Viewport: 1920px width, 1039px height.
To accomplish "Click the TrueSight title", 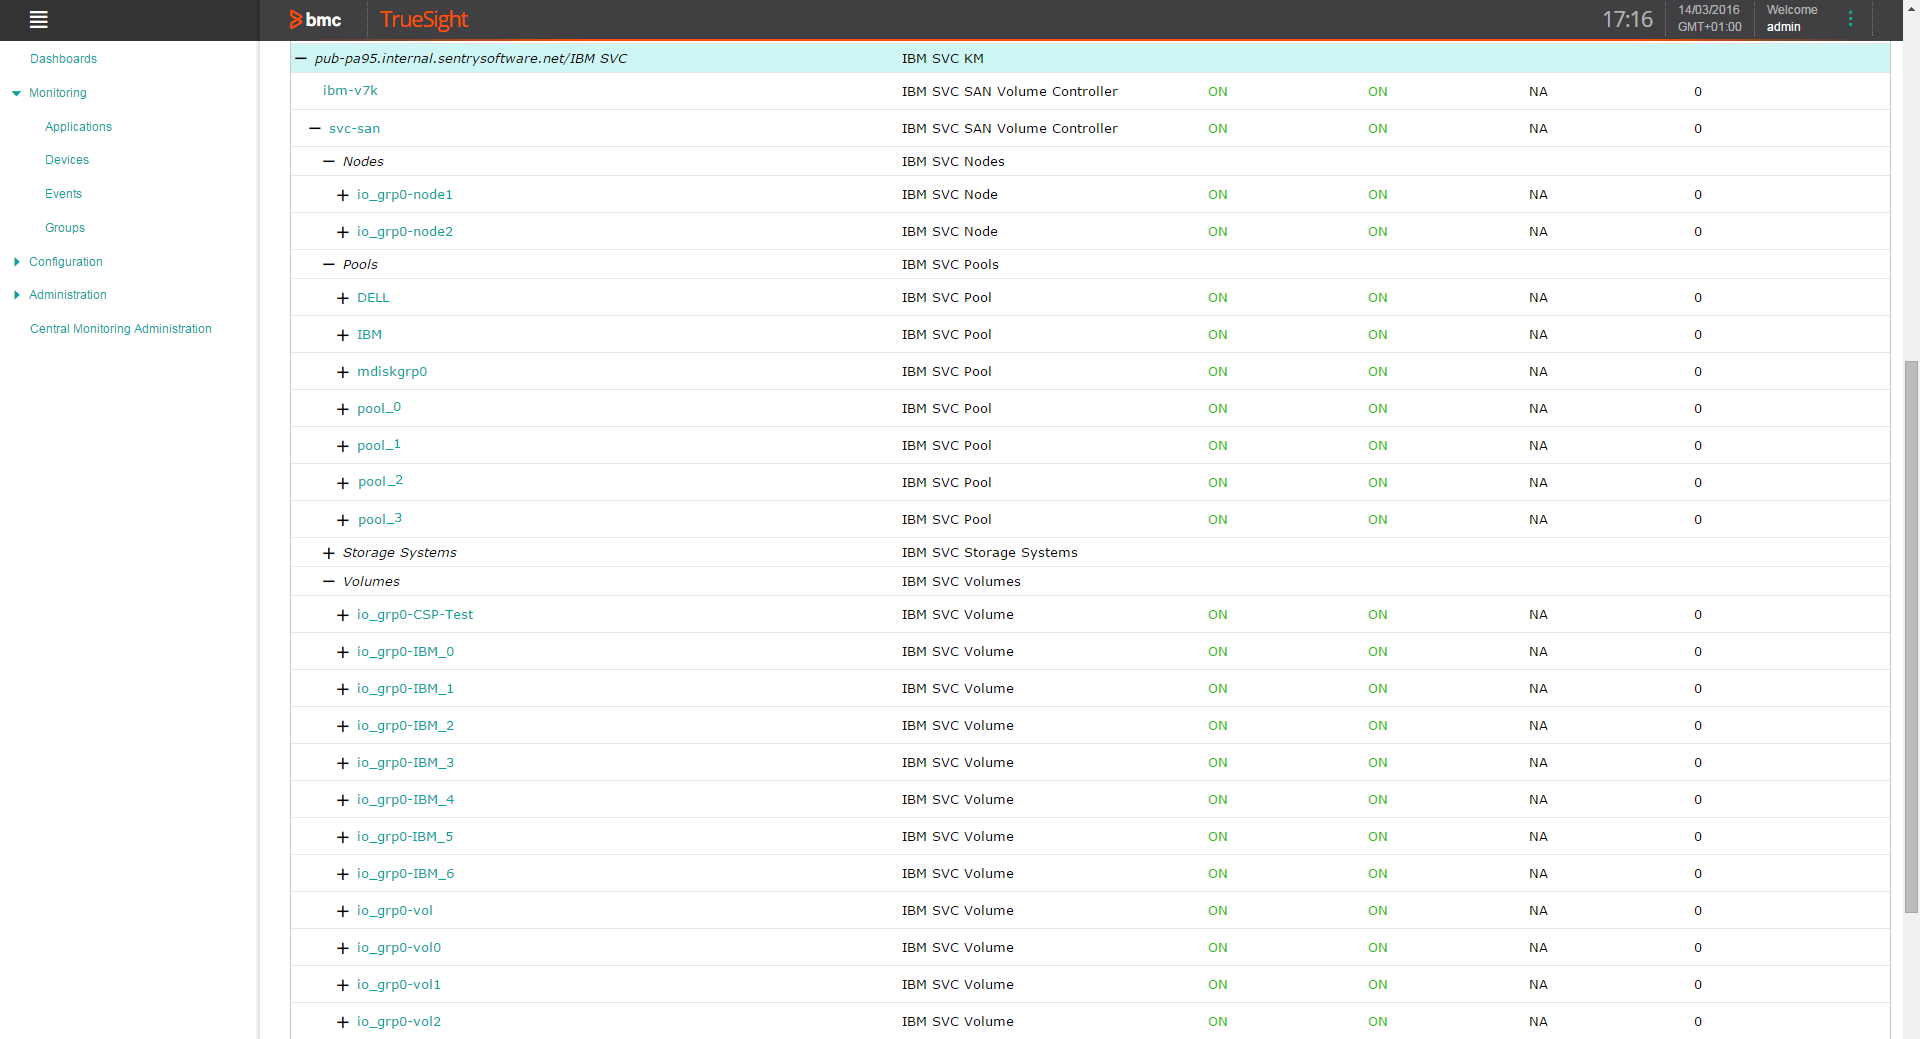I will coord(424,20).
